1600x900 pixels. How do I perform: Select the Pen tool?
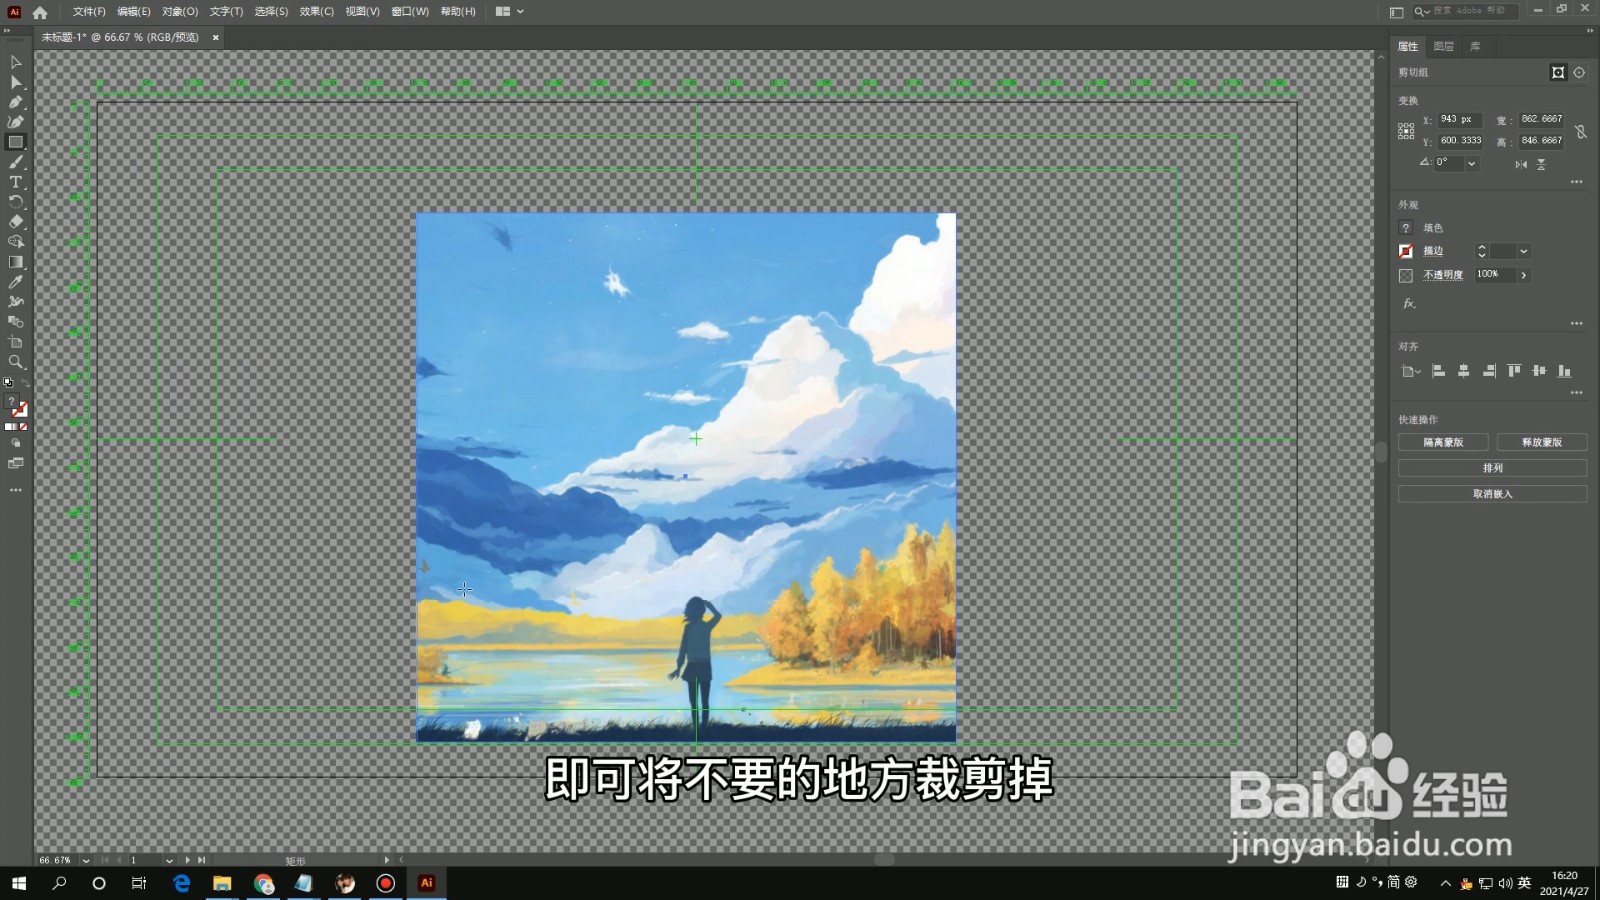click(x=16, y=102)
